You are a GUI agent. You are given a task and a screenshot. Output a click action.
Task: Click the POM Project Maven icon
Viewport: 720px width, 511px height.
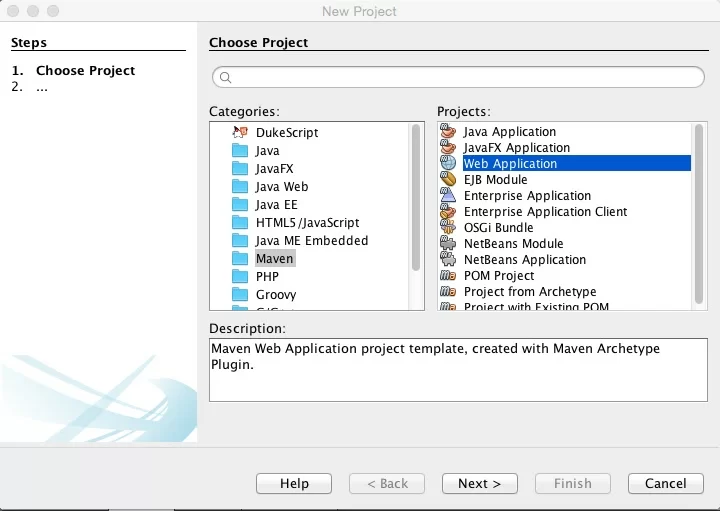(x=448, y=275)
